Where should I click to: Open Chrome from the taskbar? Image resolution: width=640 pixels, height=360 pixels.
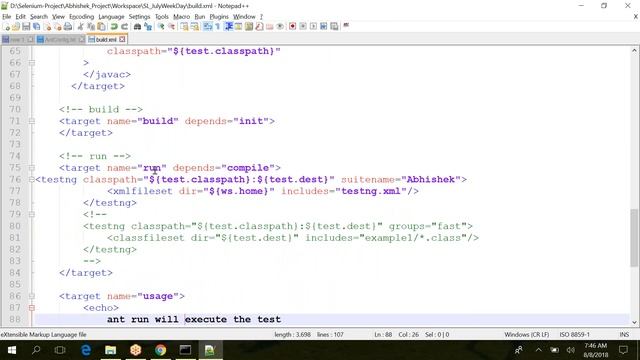point(160,350)
